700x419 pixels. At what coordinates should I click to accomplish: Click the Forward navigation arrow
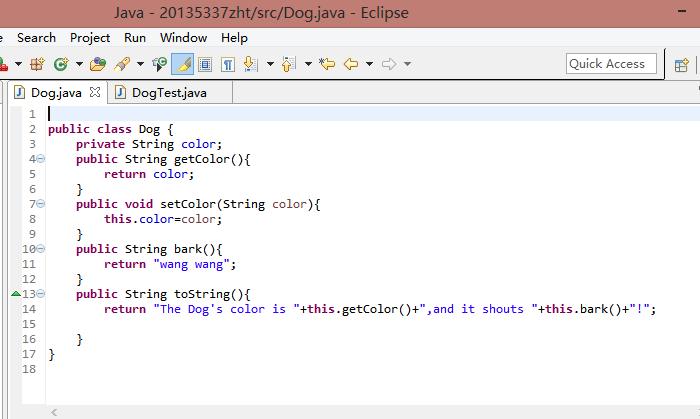[389, 64]
